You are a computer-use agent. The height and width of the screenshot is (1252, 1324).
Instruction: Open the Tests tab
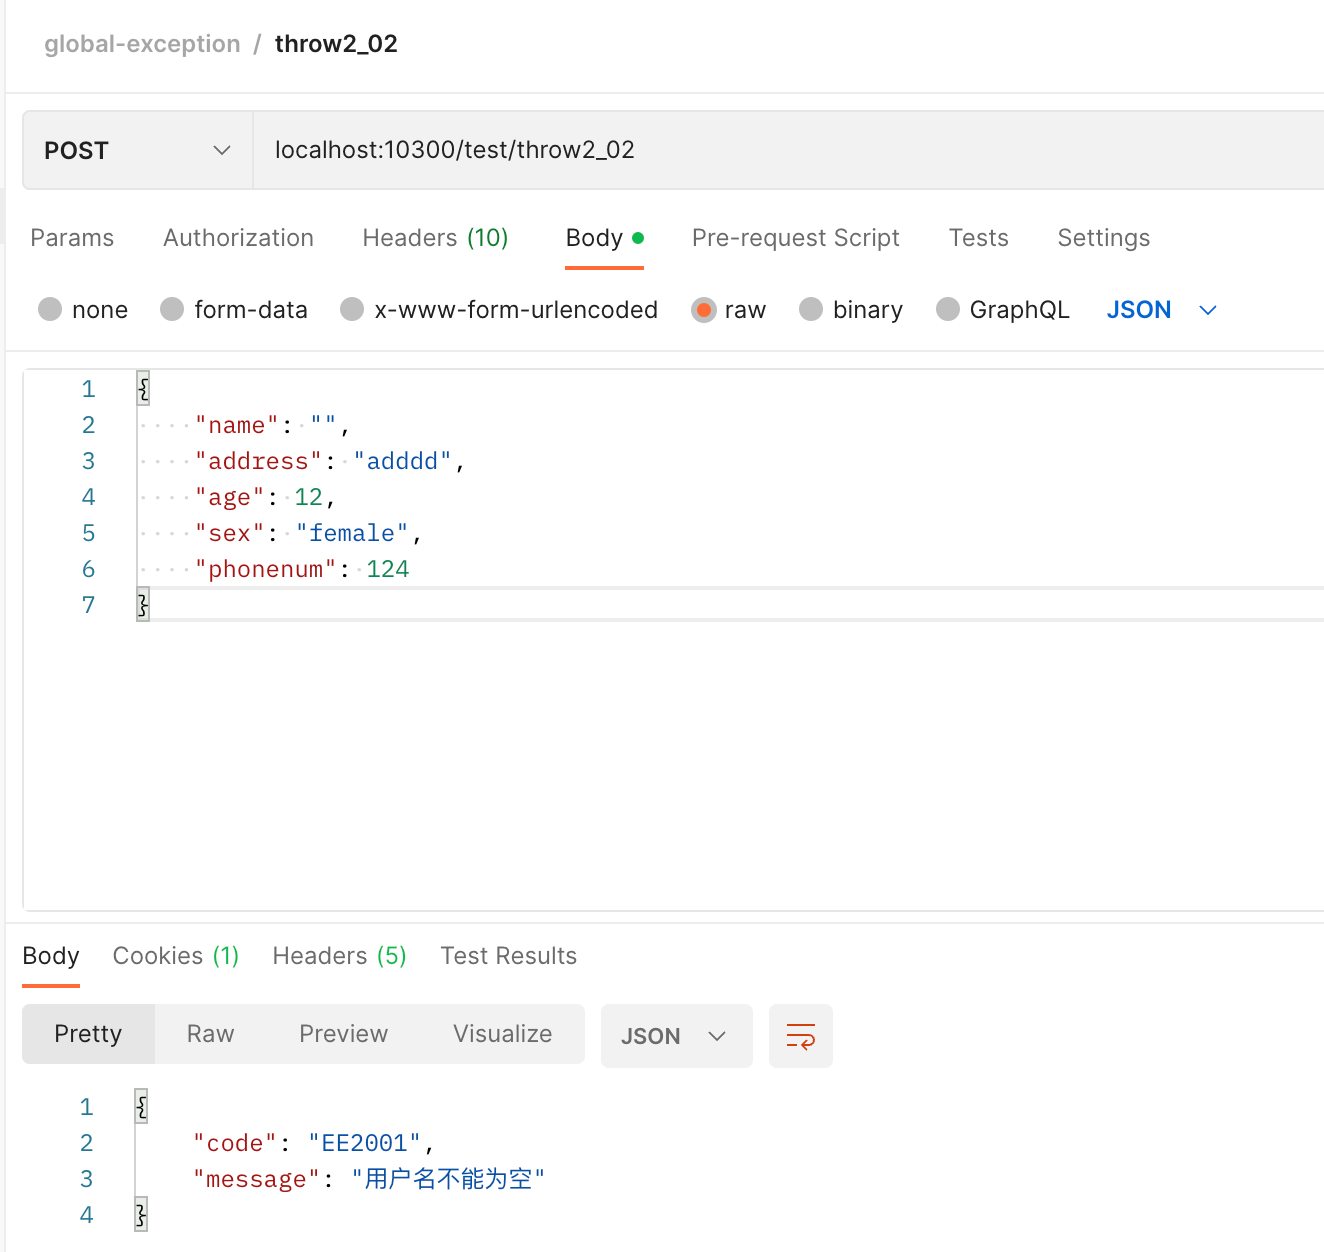click(x=978, y=238)
